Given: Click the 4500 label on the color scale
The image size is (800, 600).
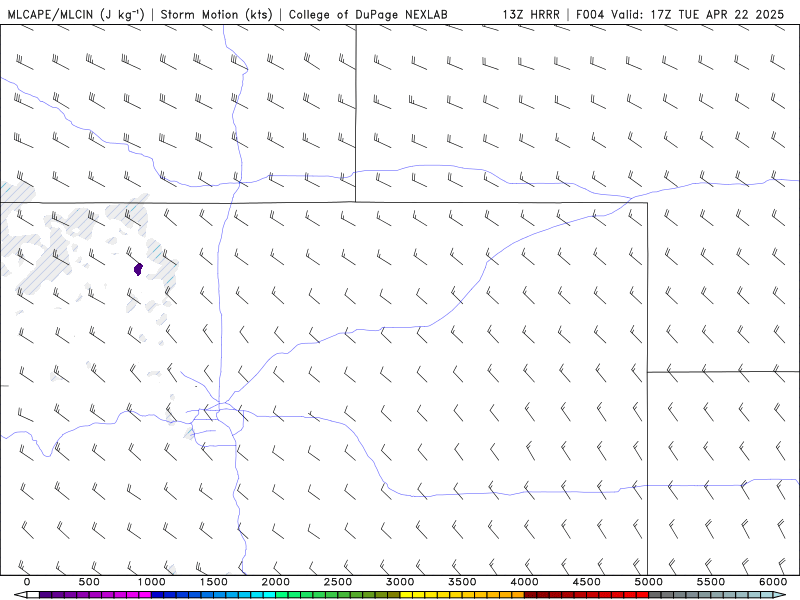Looking at the screenshot, I should [587, 582].
